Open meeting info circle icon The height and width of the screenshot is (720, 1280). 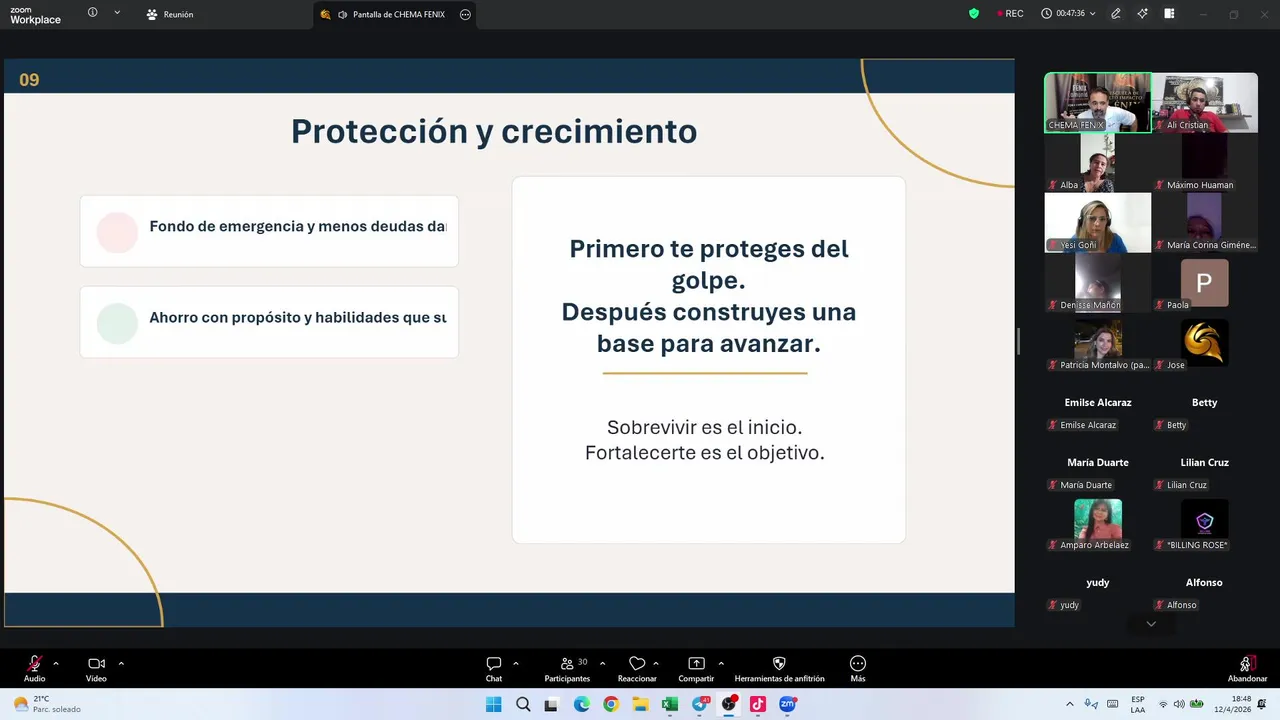point(93,13)
